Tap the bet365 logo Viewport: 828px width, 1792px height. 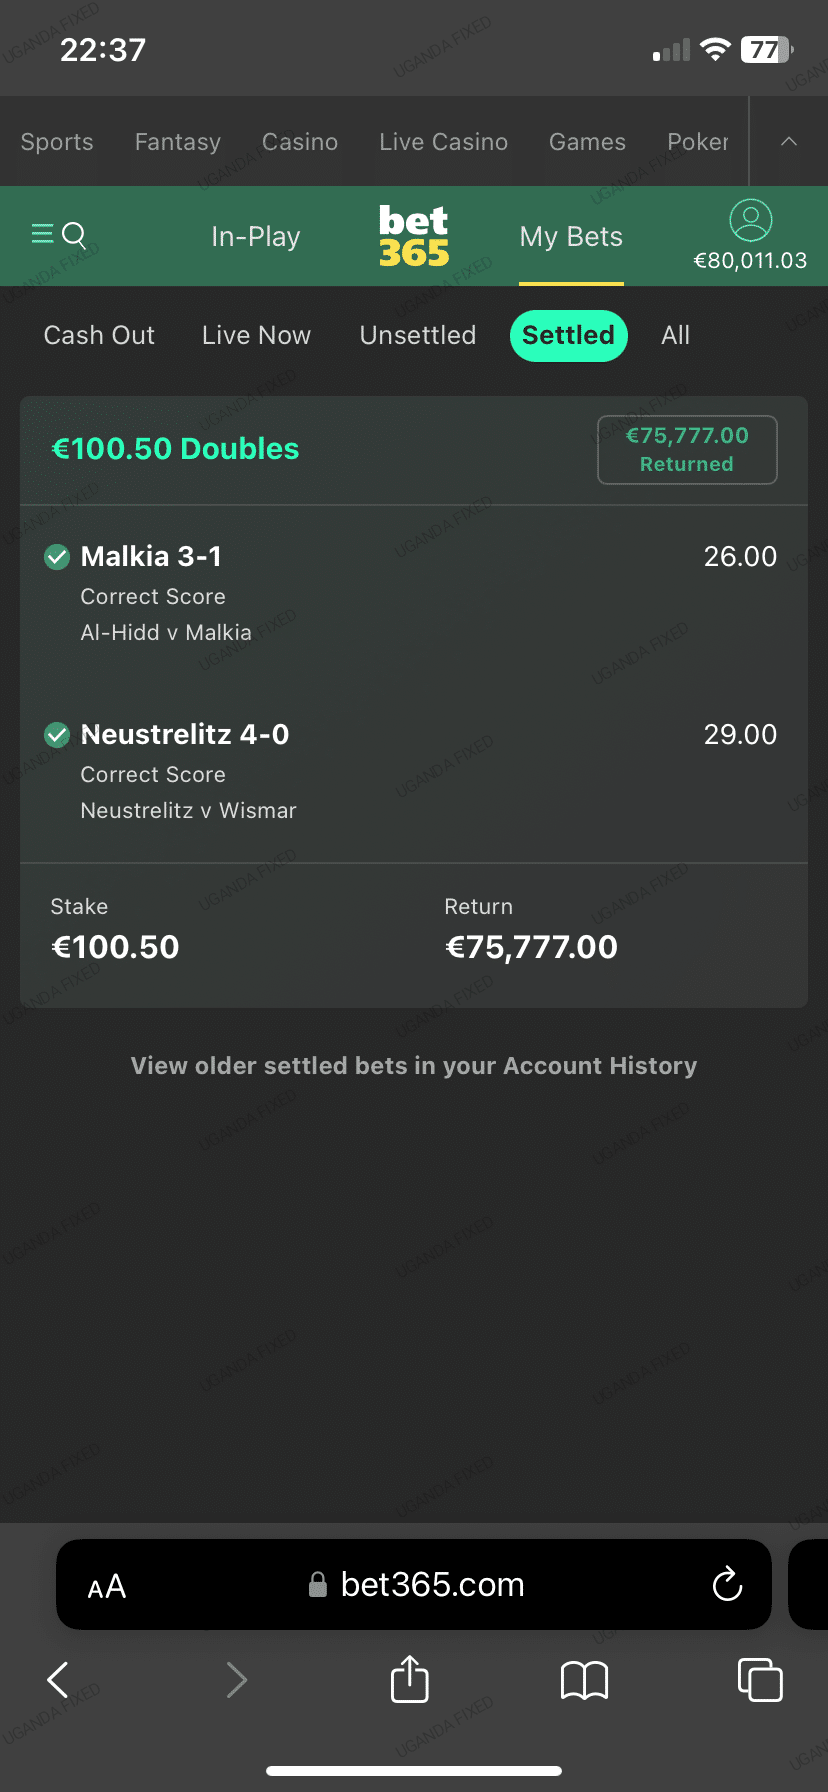(414, 236)
